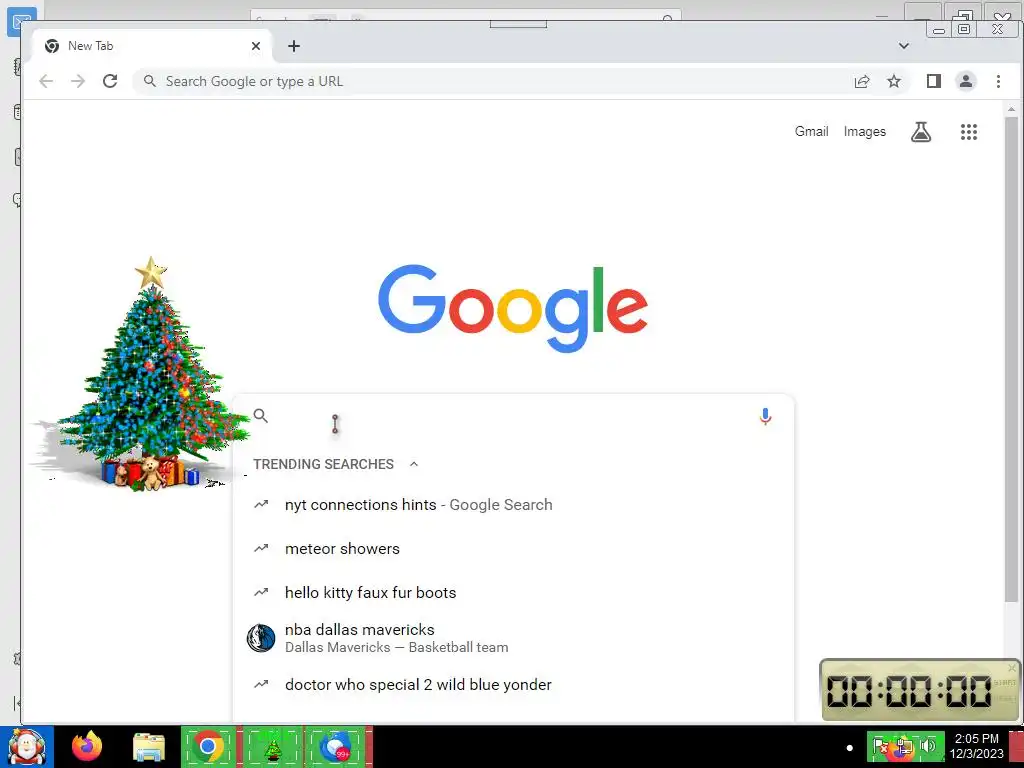Click inside the Google search field
This screenshot has height=768, width=1024.
point(513,416)
